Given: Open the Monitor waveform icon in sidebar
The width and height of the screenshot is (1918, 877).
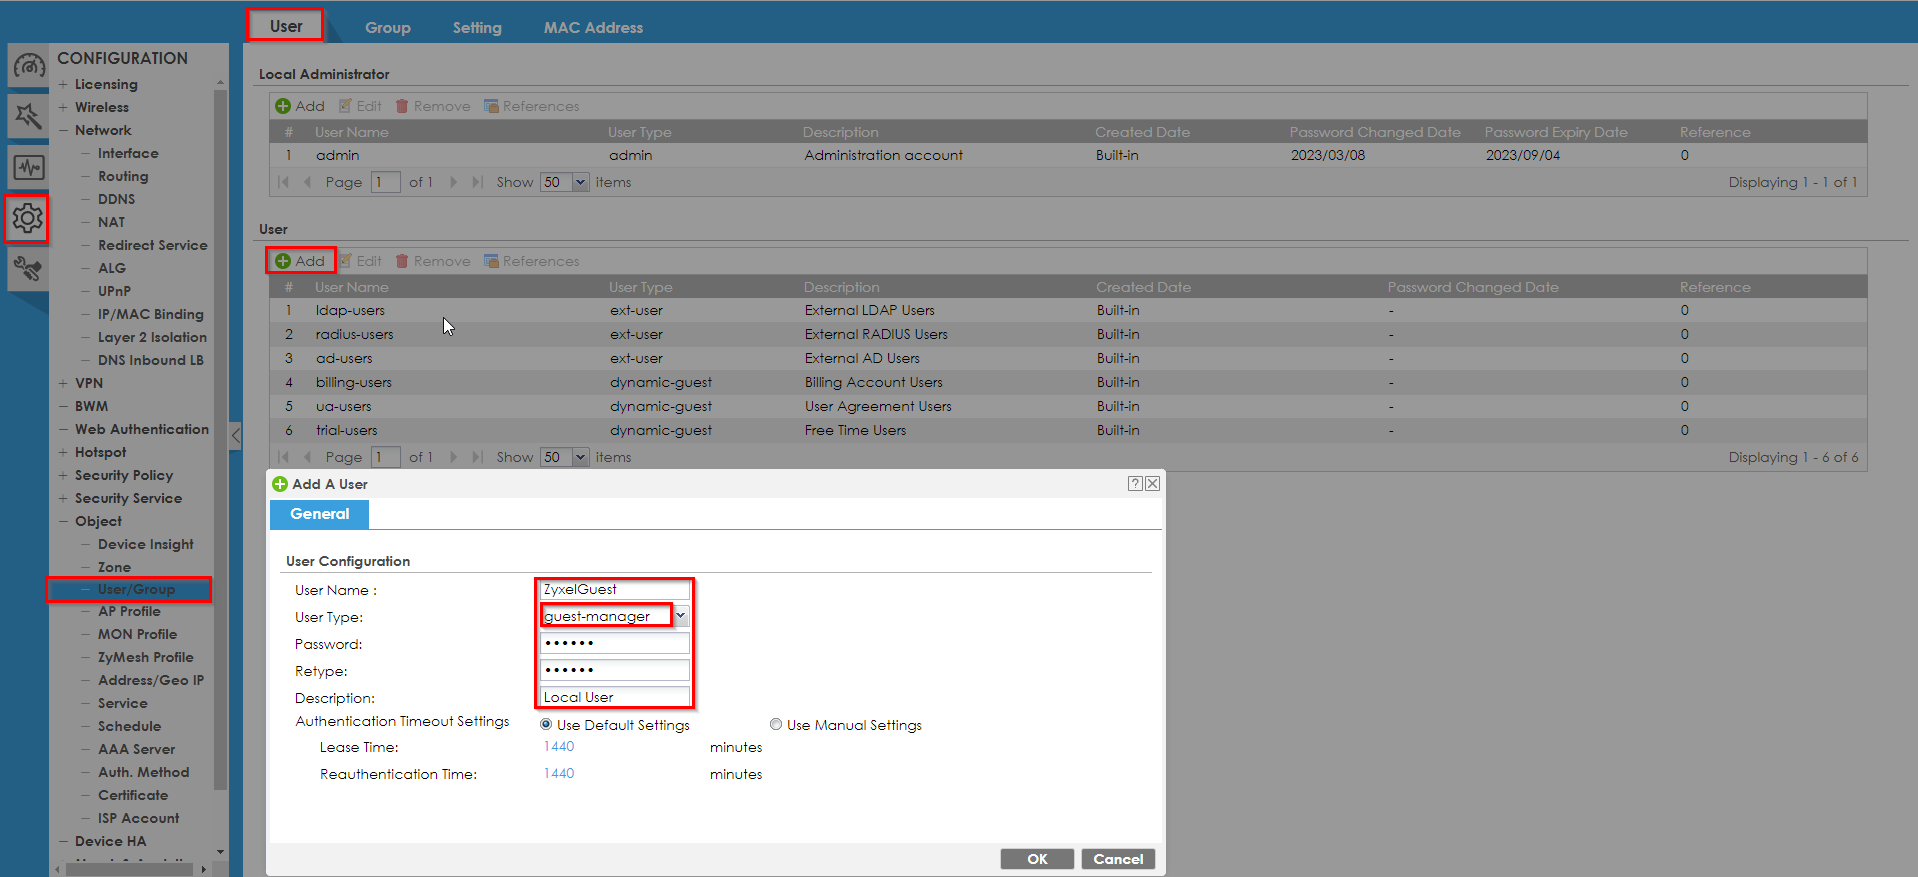Looking at the screenshot, I should [x=28, y=167].
